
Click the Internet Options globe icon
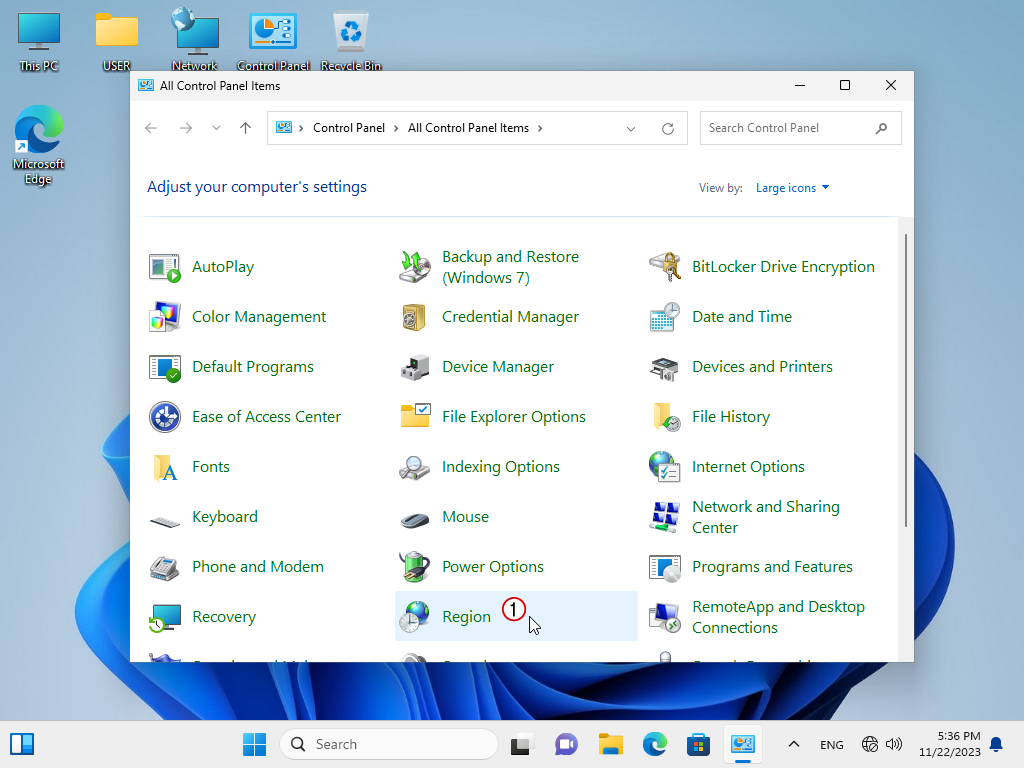[x=665, y=467]
